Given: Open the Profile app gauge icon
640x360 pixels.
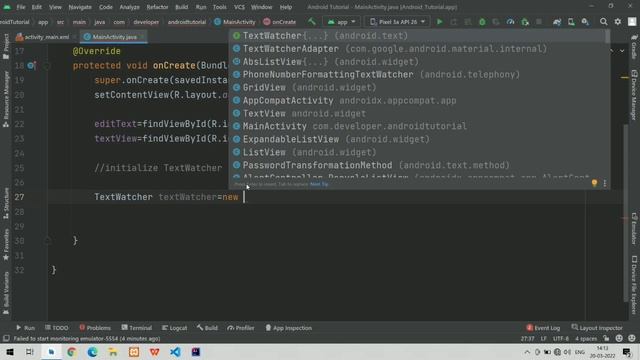Looking at the screenshot, I should (x=510, y=22).
